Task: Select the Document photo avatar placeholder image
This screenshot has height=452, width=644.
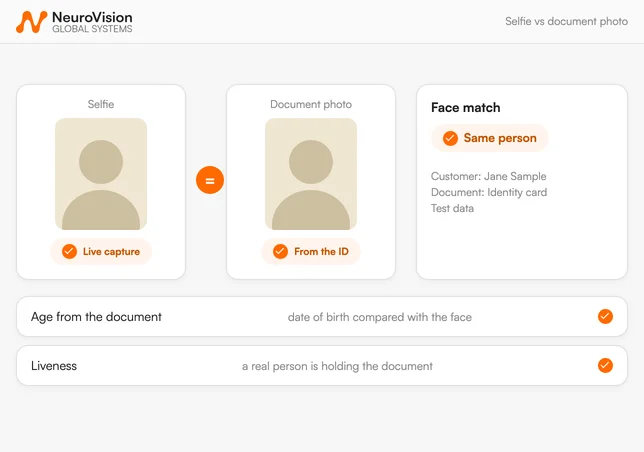Action: click(311, 174)
